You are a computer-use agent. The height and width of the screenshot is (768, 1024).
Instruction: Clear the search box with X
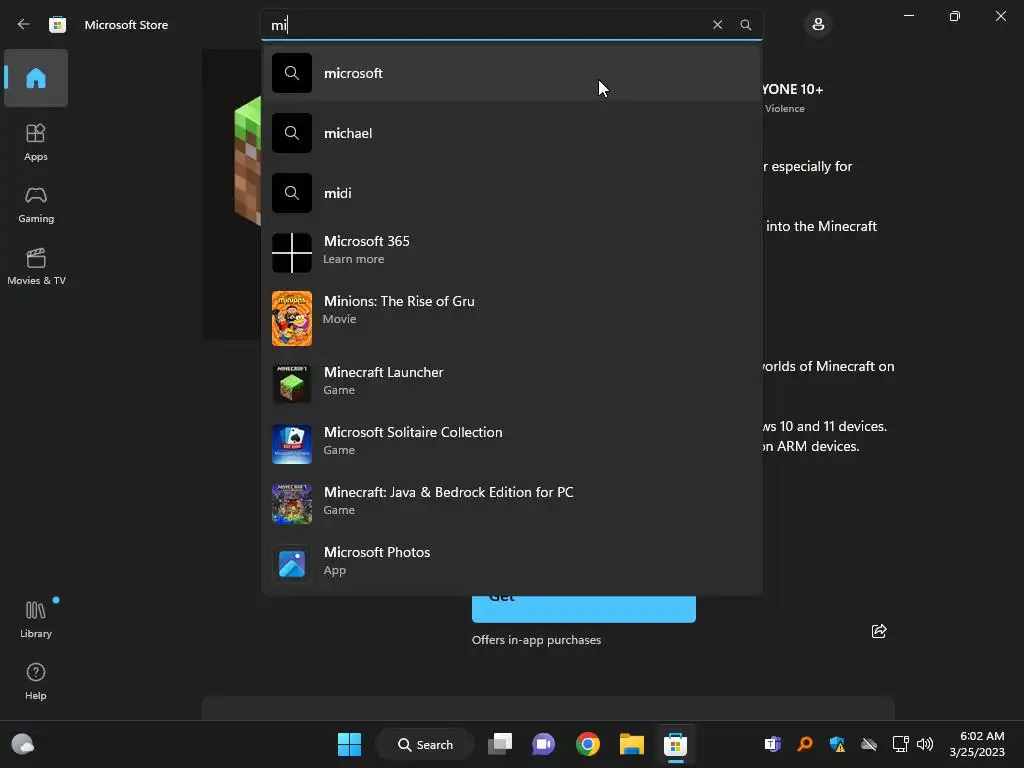point(717,25)
